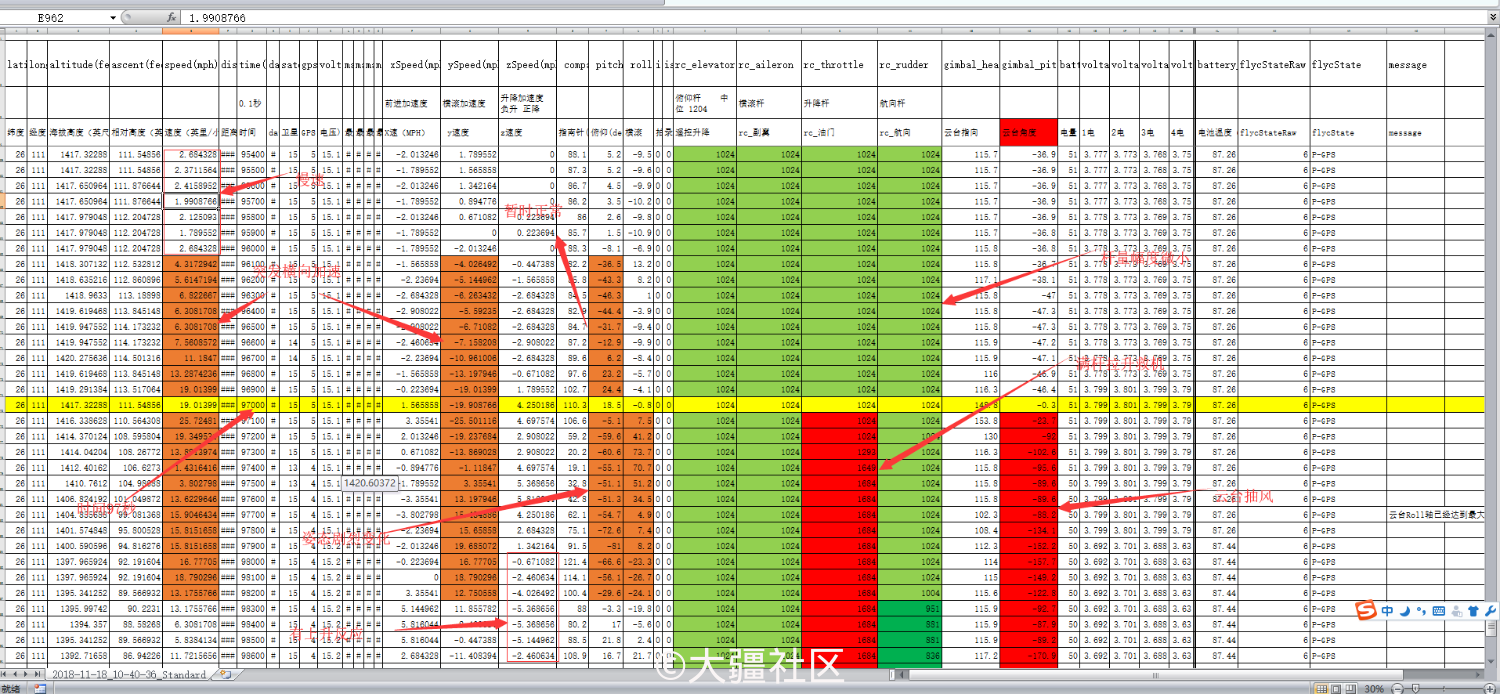
Task: Toggle Sogou half/full-width moon icon
Action: [x=1405, y=611]
